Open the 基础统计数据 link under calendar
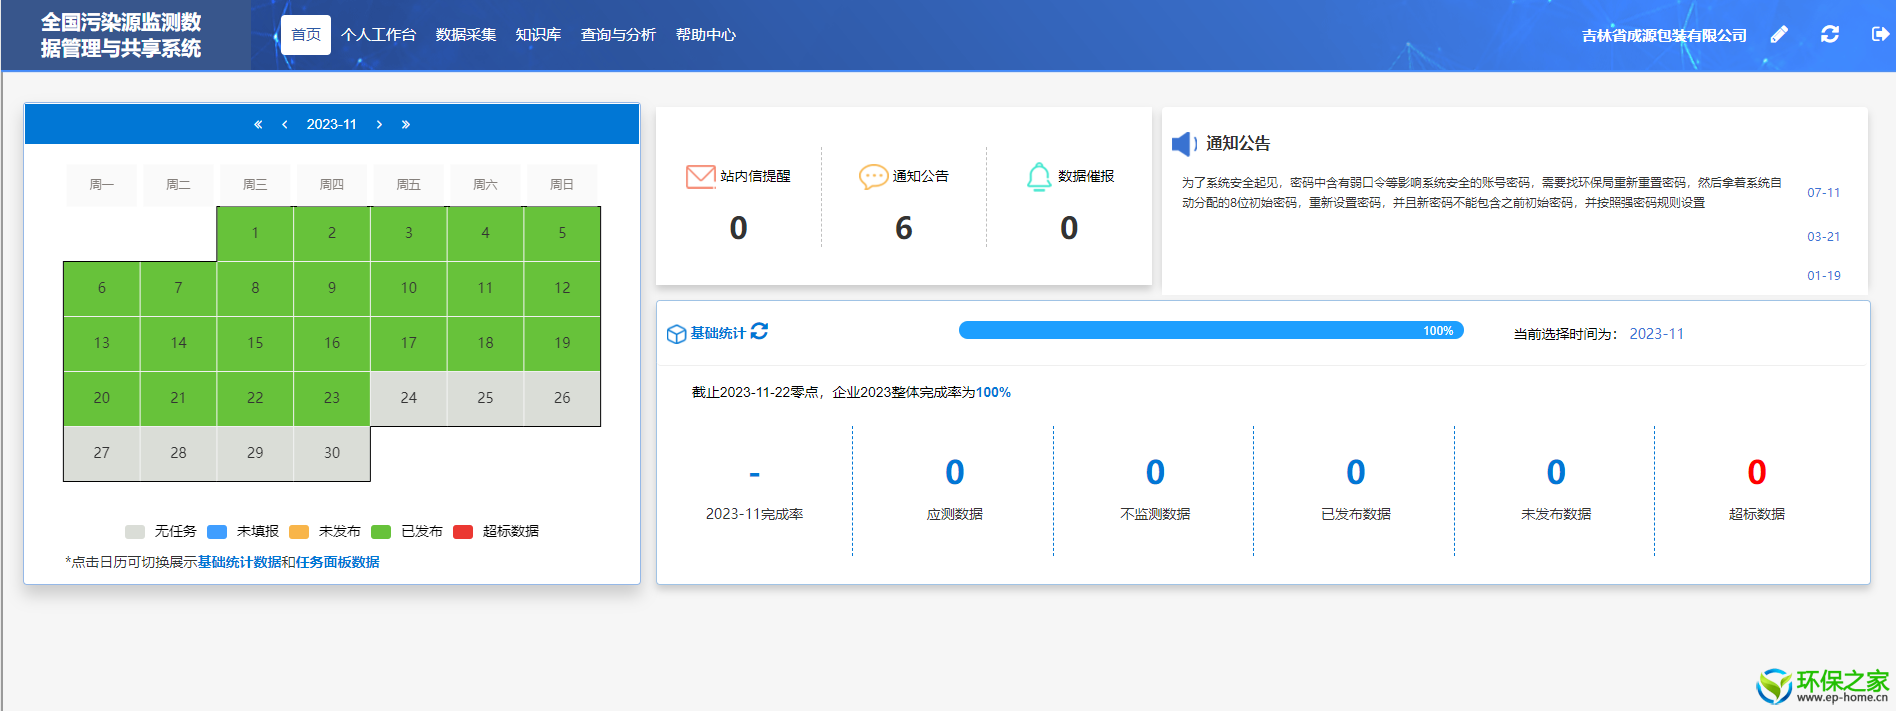Screen dimensions: 1896x711 [239, 562]
